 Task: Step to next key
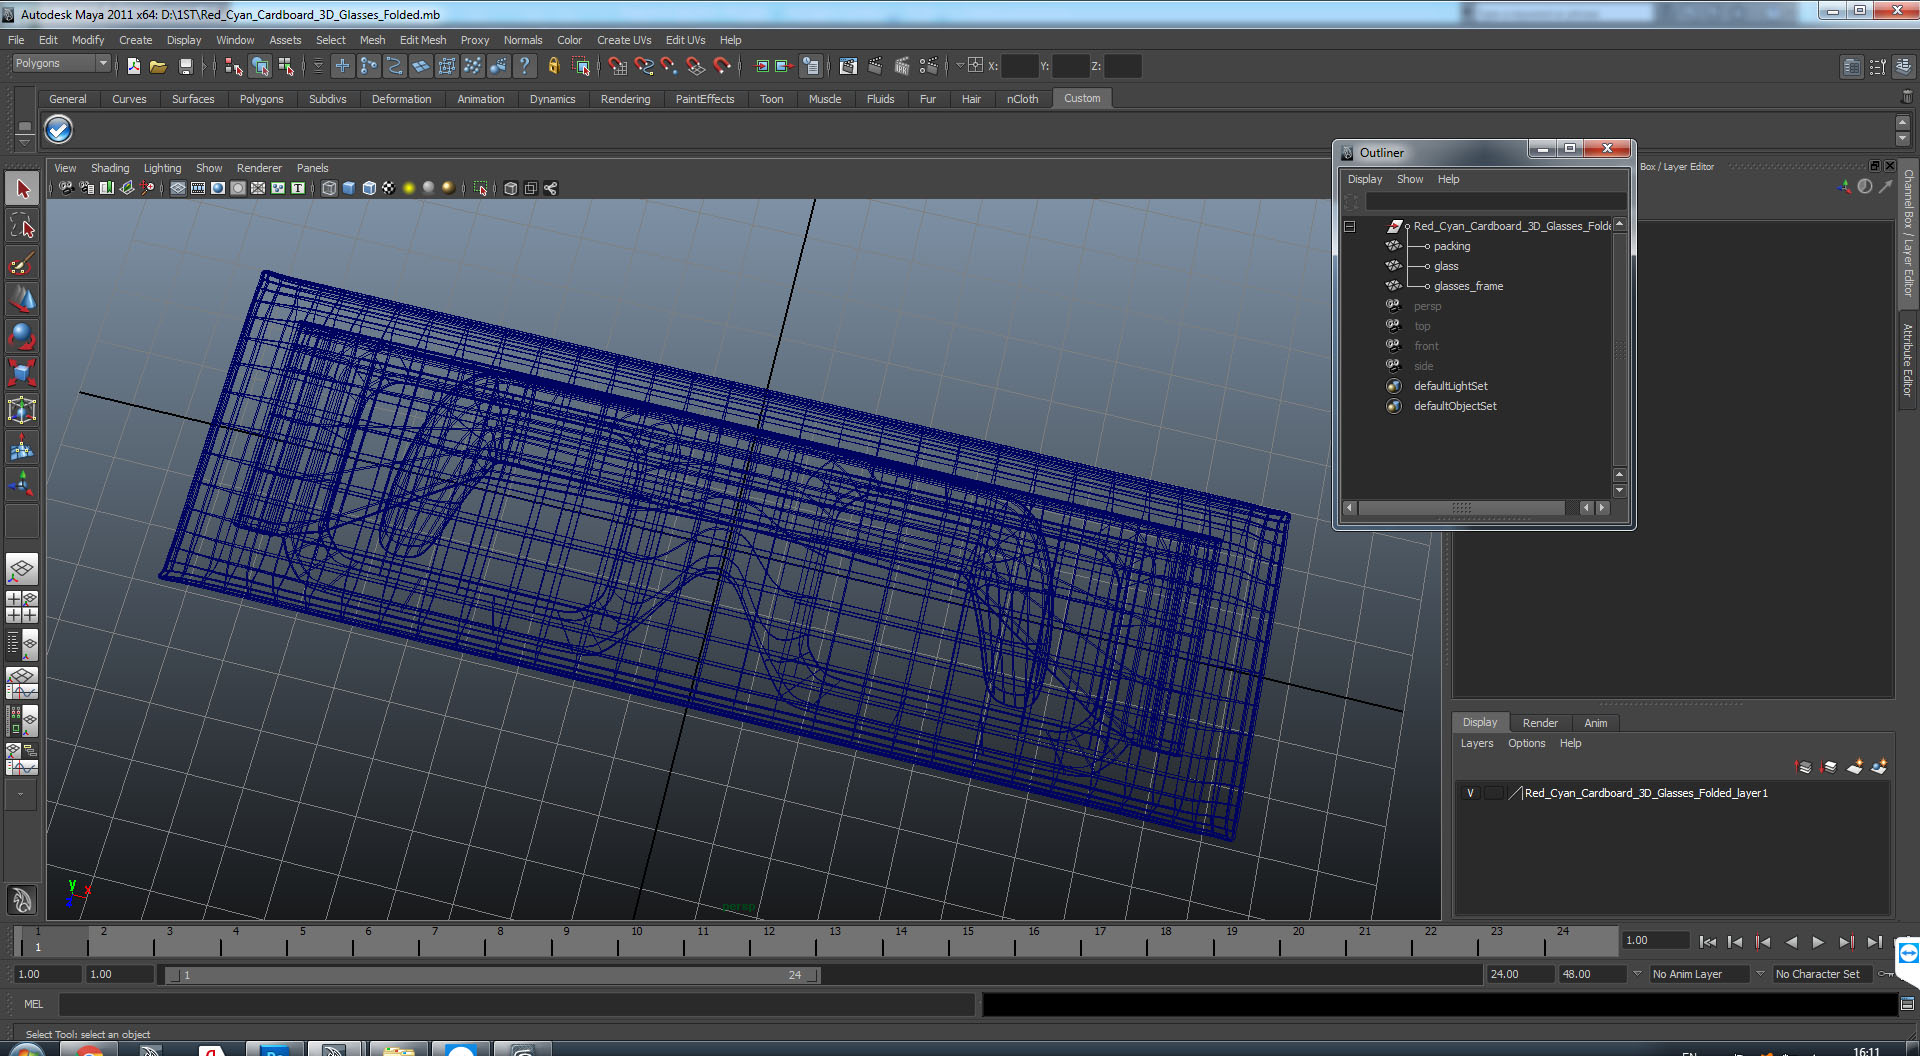[x=1846, y=942]
